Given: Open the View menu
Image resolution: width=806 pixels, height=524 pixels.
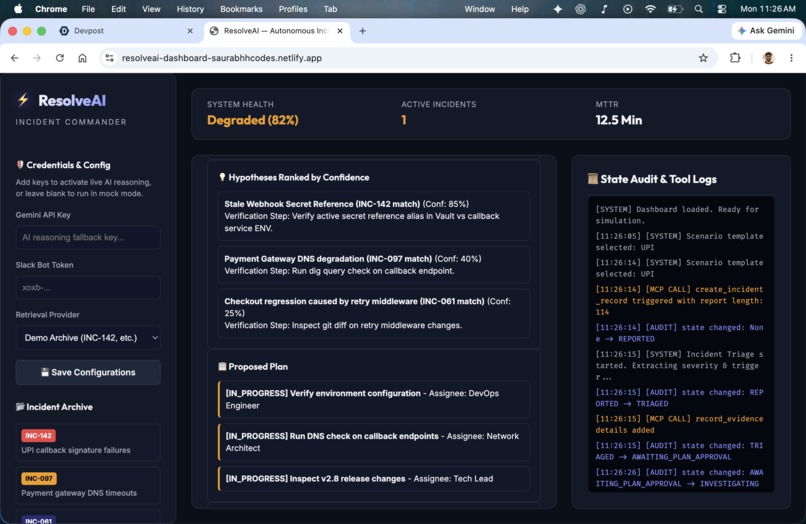Looking at the screenshot, I should (151, 9).
